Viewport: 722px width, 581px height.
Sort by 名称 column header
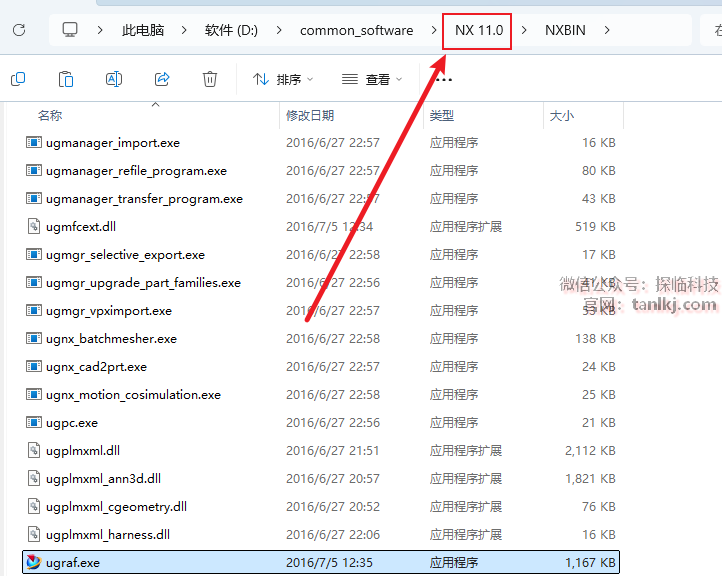[x=50, y=116]
